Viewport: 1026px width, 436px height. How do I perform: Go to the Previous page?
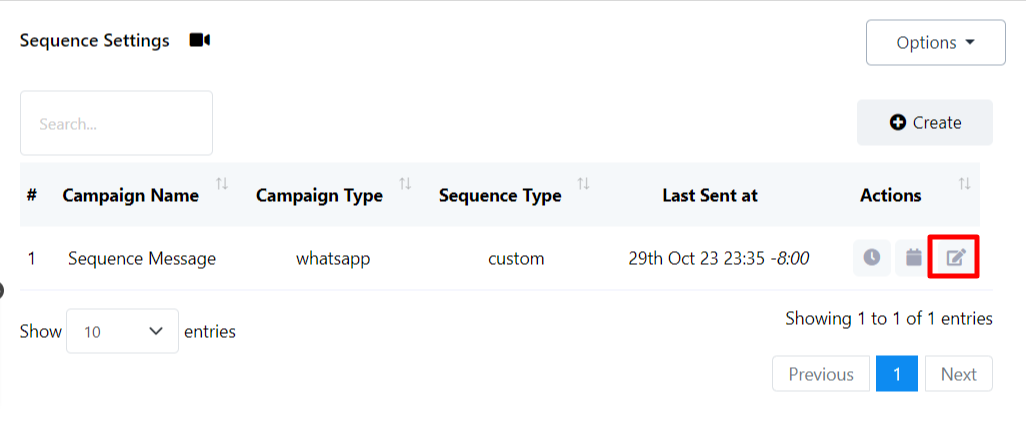click(821, 374)
